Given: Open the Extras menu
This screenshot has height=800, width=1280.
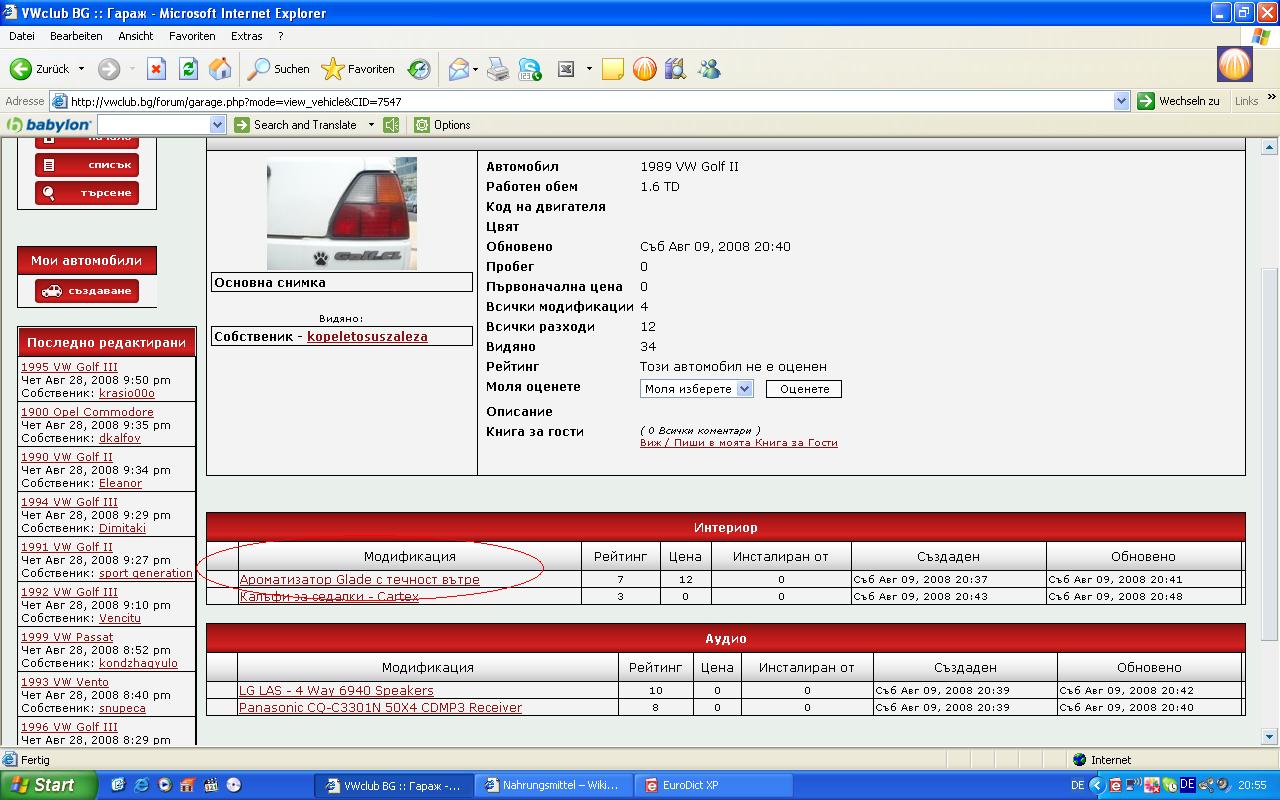Looking at the screenshot, I should point(247,36).
